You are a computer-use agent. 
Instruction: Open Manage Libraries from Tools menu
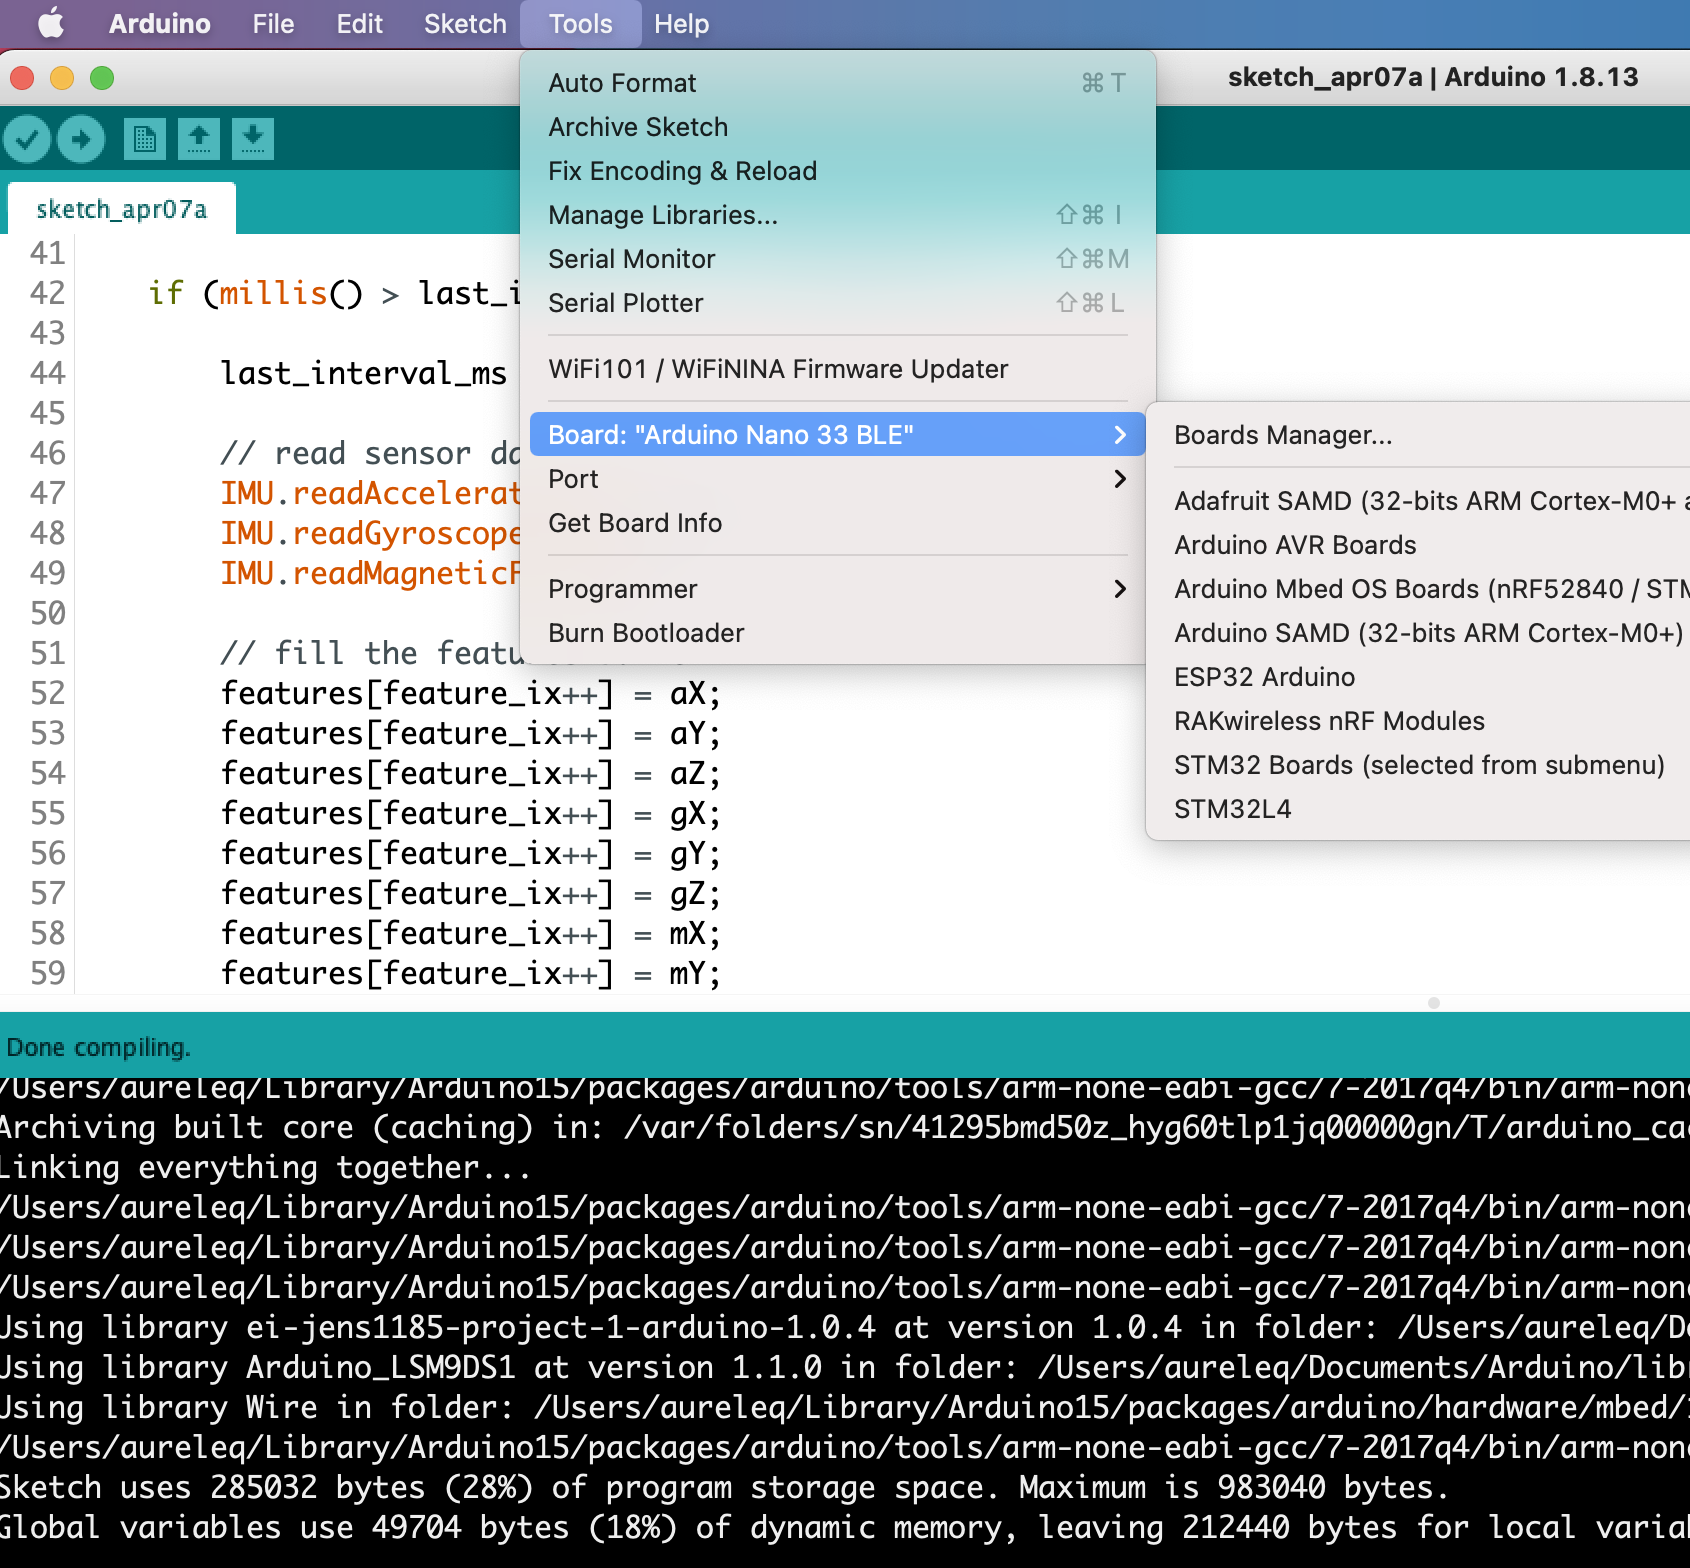click(x=838, y=215)
